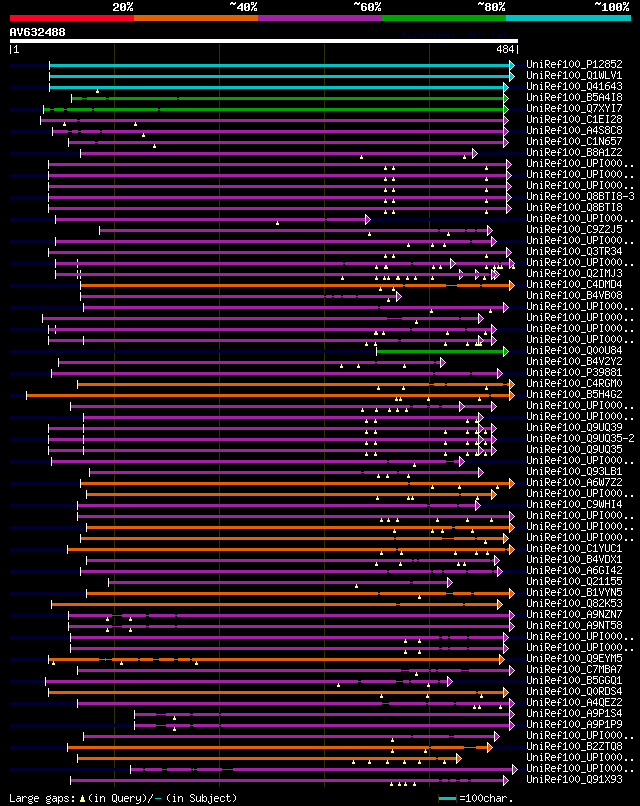Screen dimensions: 640x806
Task: Select the UniRef100_Q91X93 label
Action: 574,779
